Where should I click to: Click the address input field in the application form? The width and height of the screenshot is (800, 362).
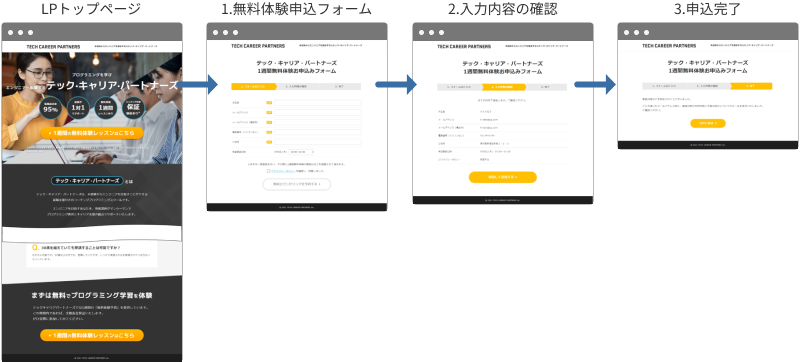coord(318,142)
